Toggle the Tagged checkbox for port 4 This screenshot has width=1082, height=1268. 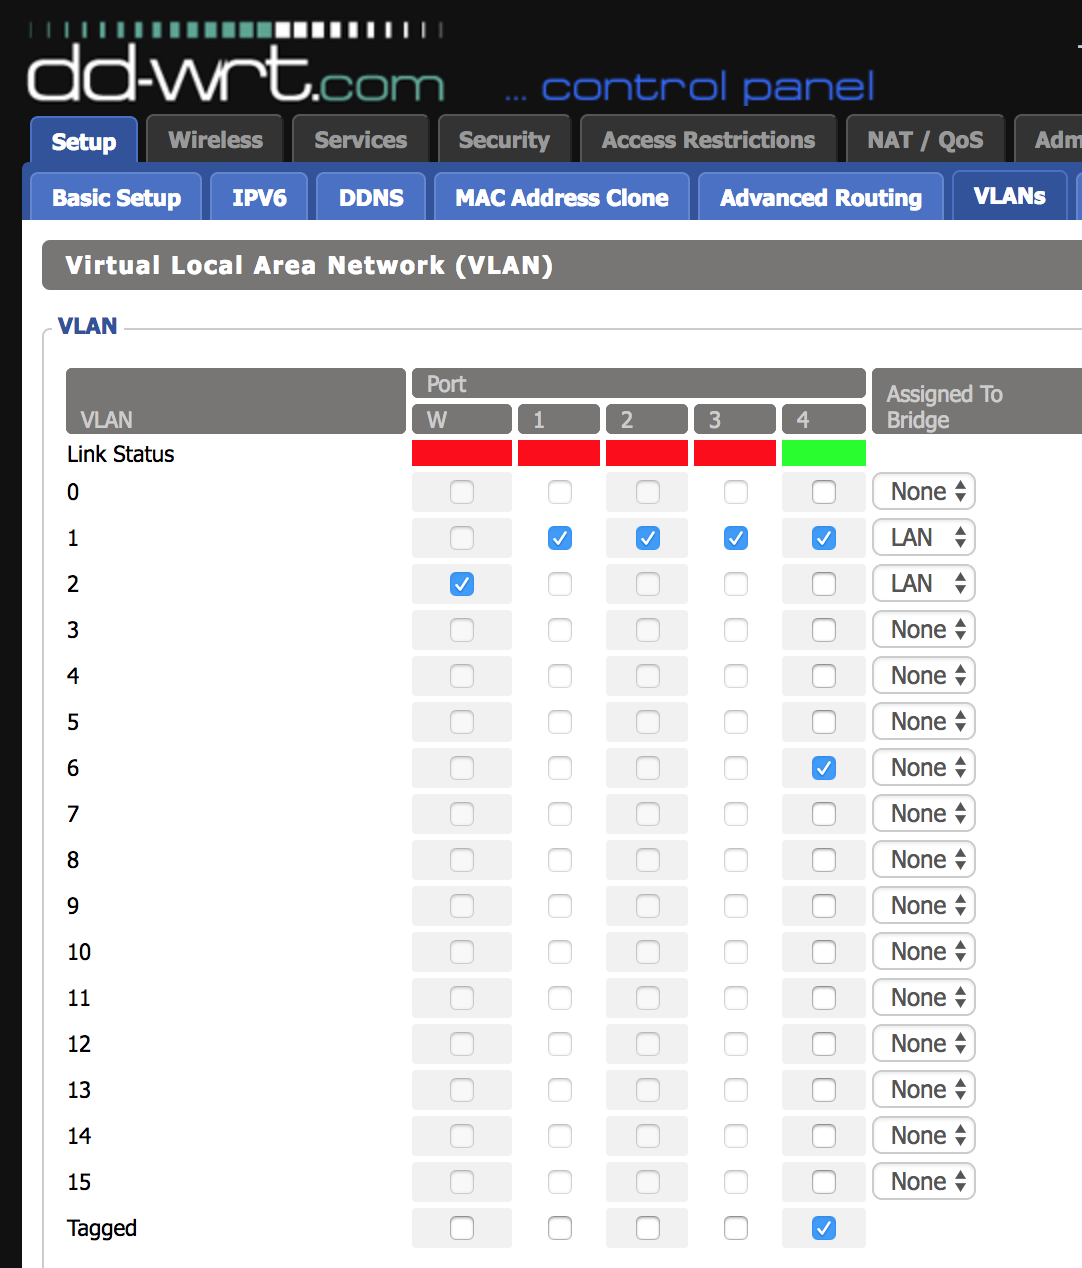[x=824, y=1228]
